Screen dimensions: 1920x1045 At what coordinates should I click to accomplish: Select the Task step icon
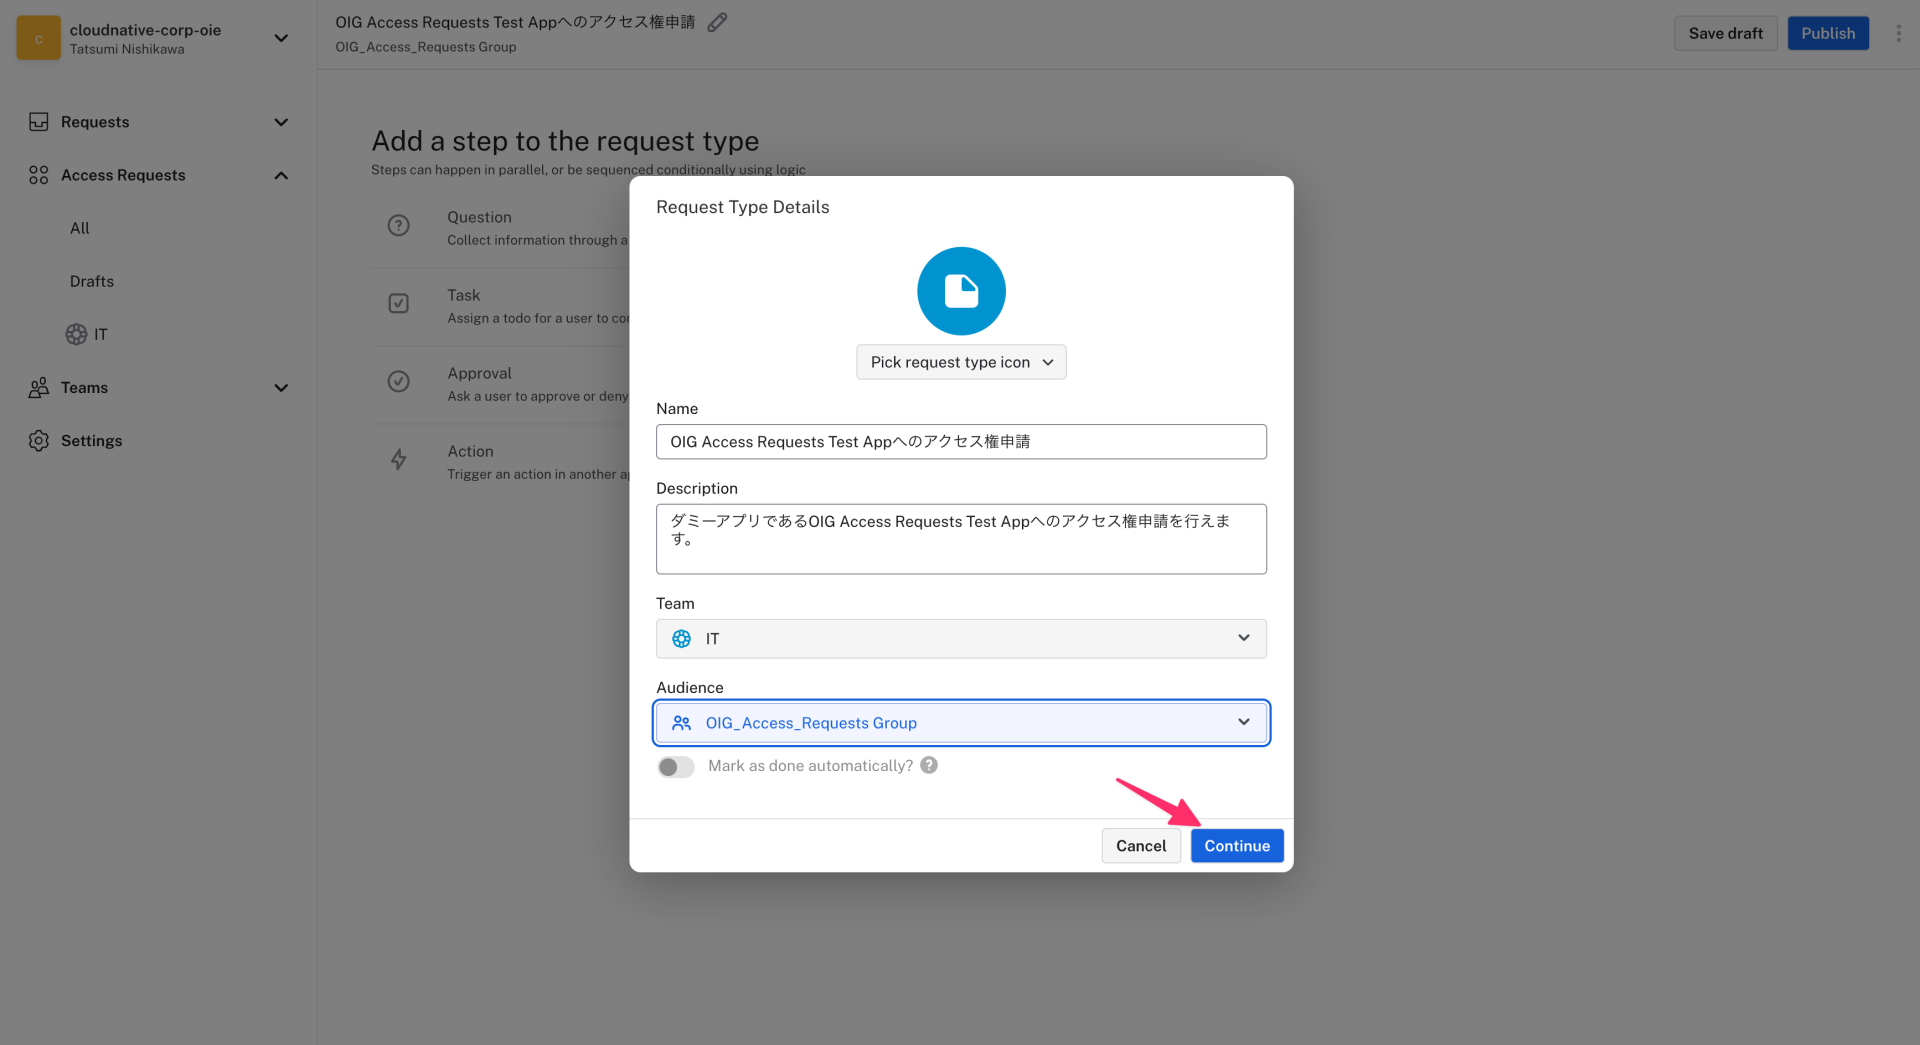click(x=399, y=303)
